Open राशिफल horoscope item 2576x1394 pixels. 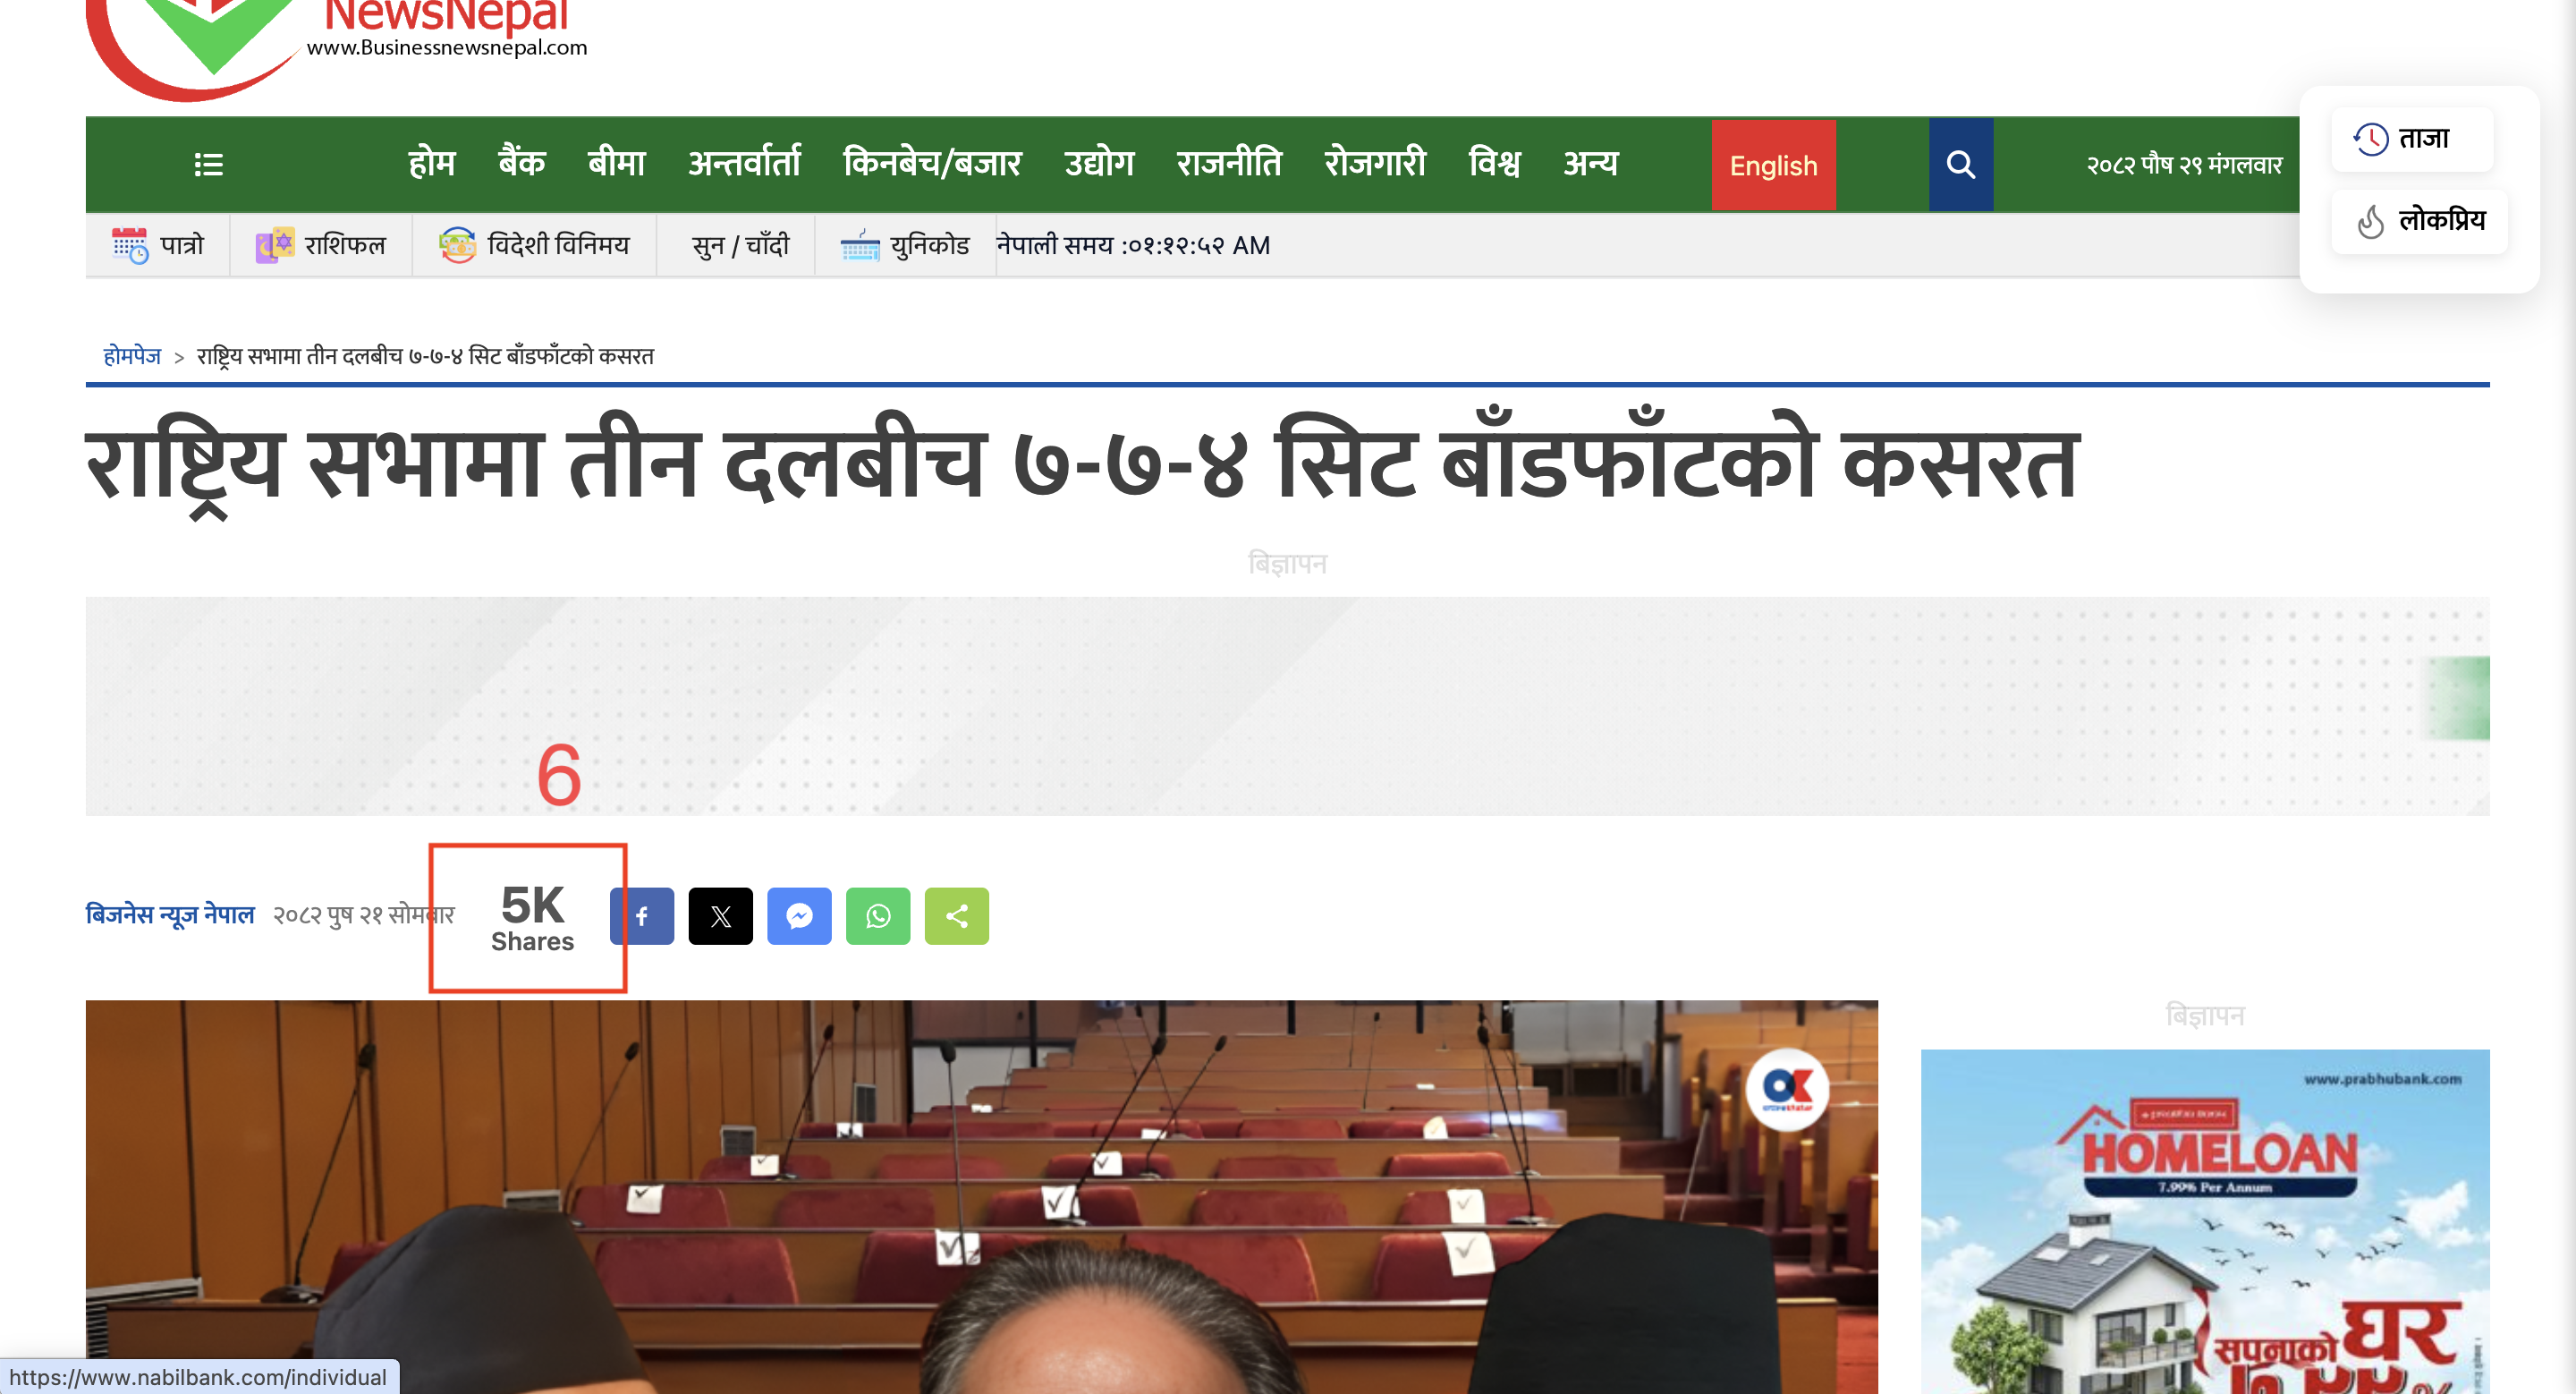pos(320,245)
